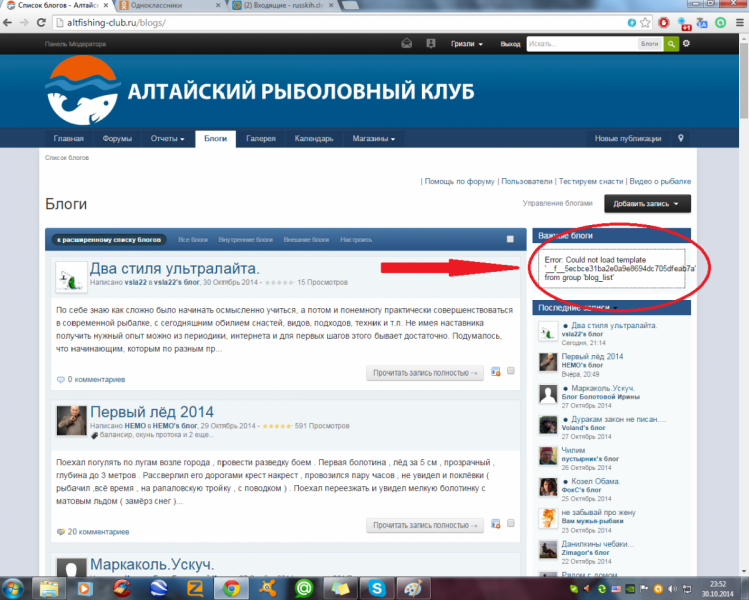
Task: Open Новые публикации link
Action: tap(628, 139)
